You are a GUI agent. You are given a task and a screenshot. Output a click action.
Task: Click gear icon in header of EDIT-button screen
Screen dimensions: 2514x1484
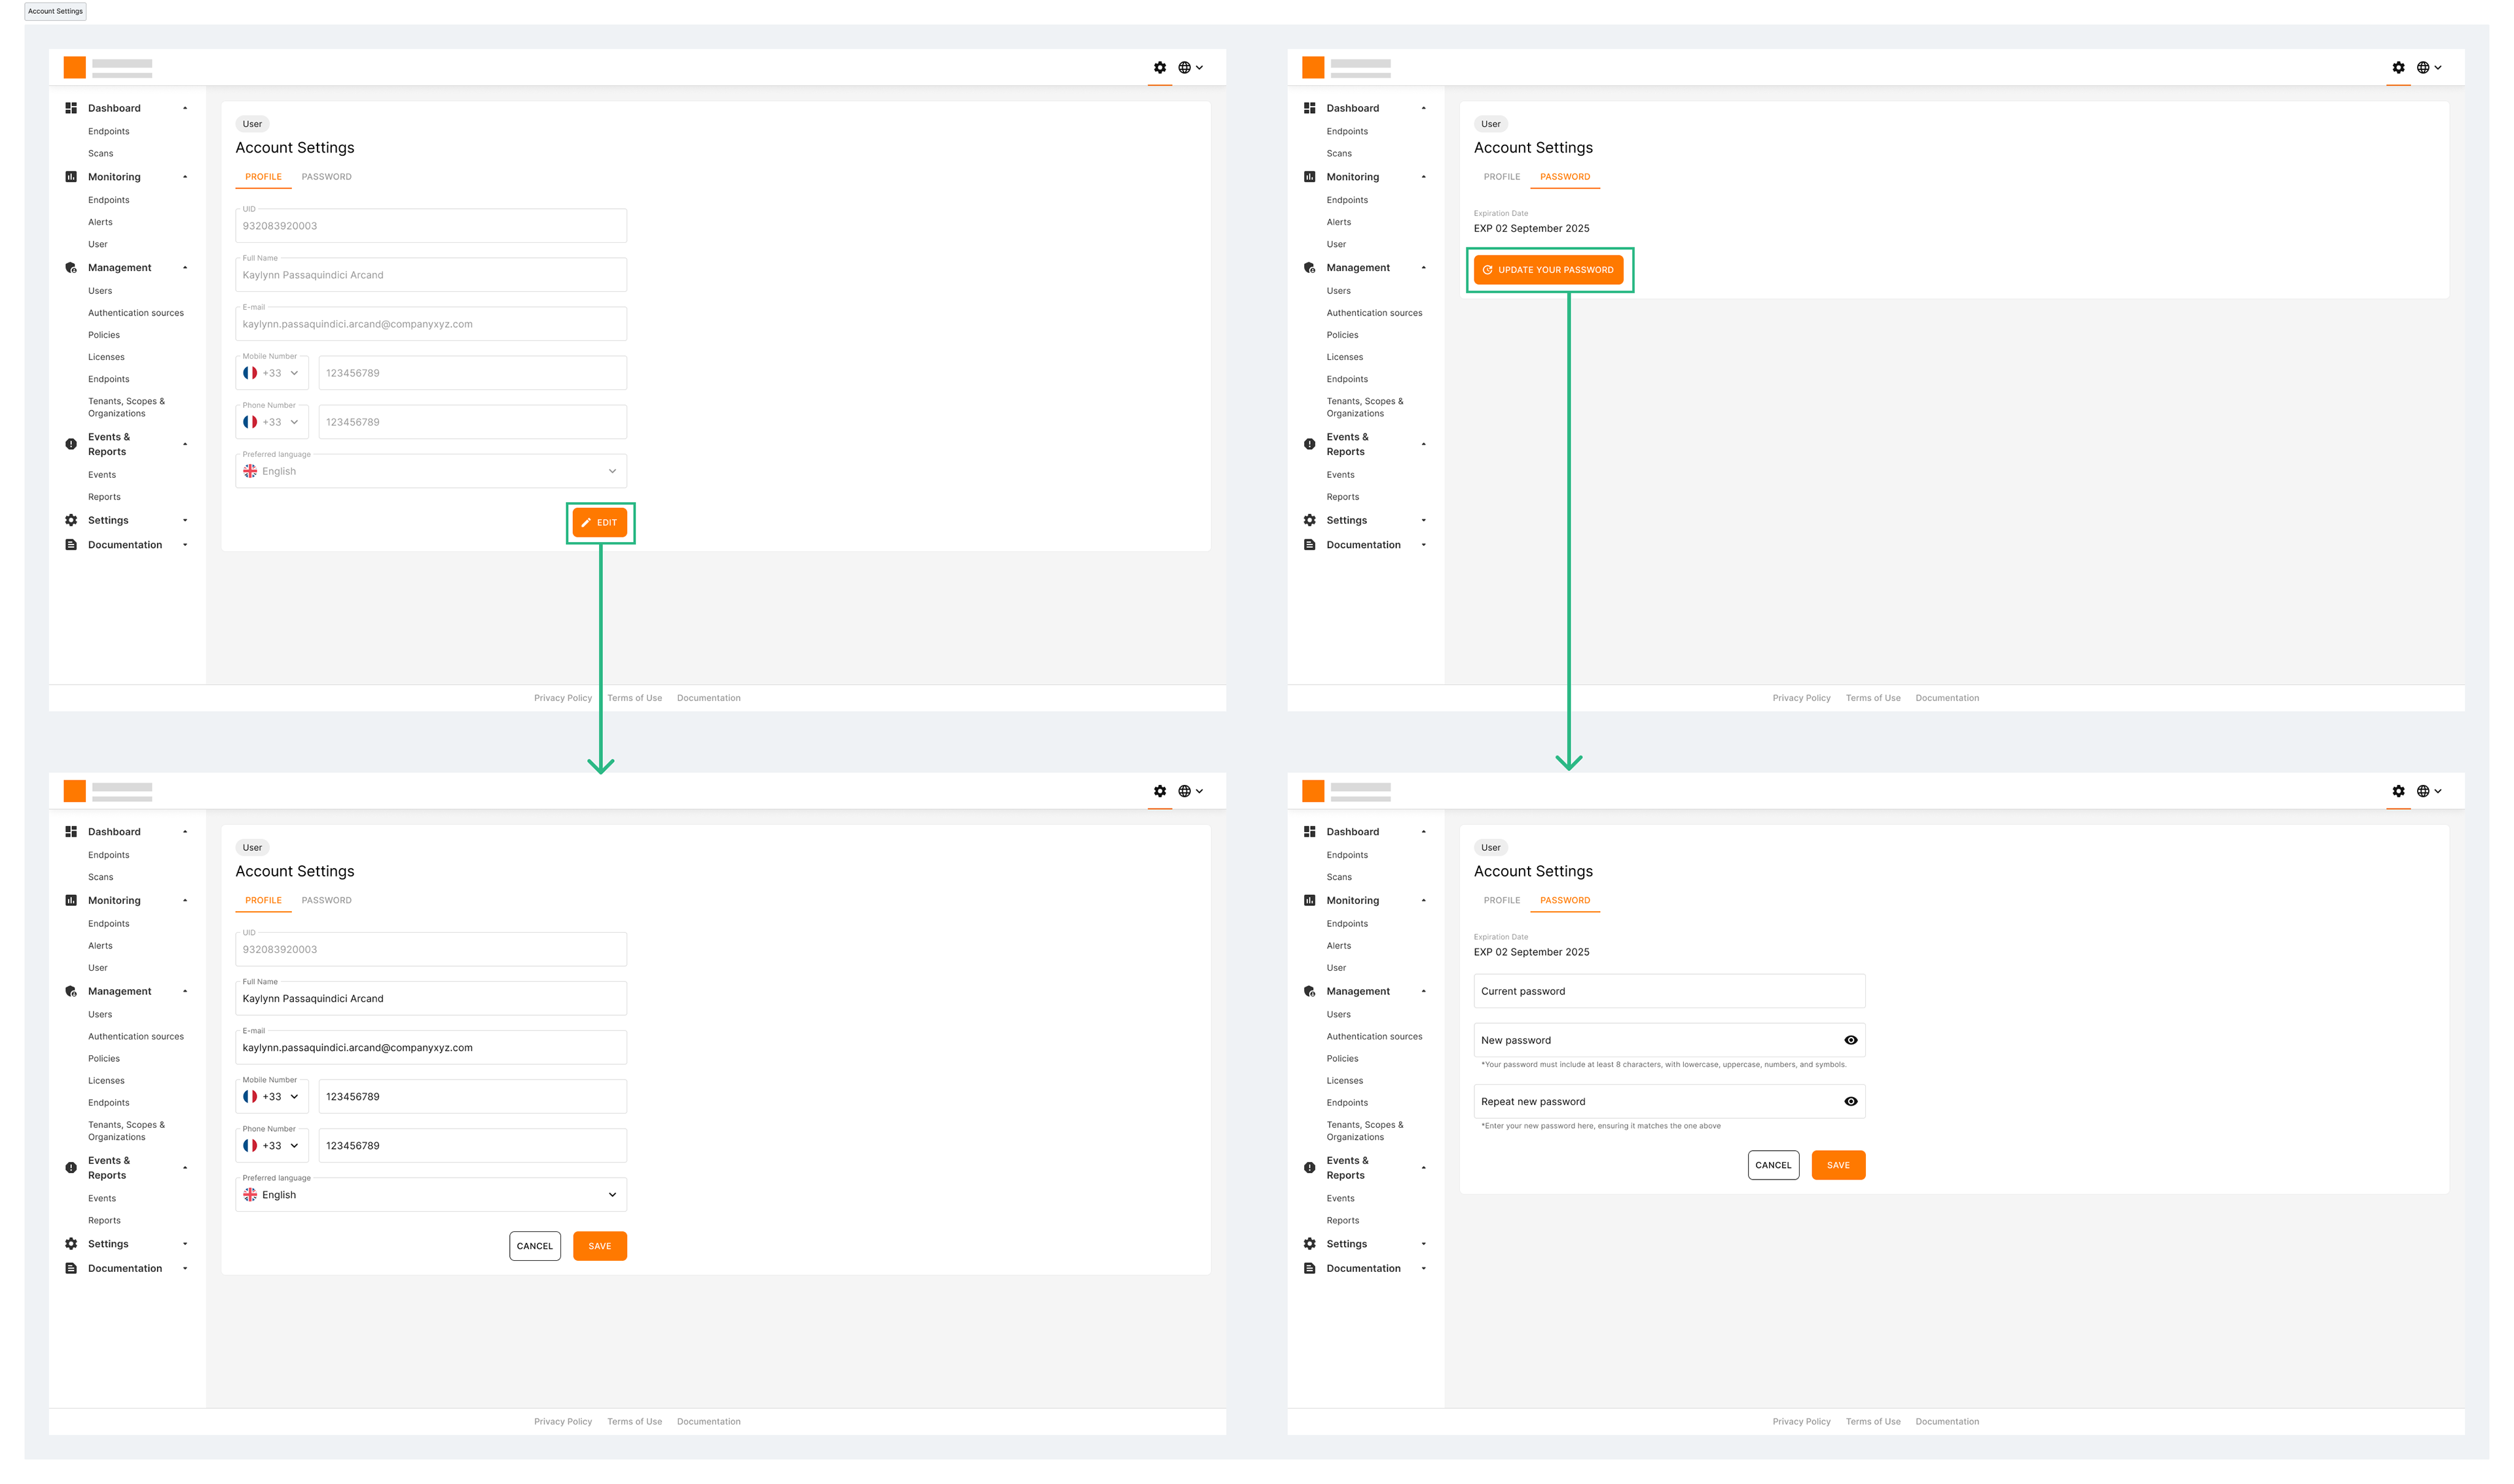(x=1159, y=68)
